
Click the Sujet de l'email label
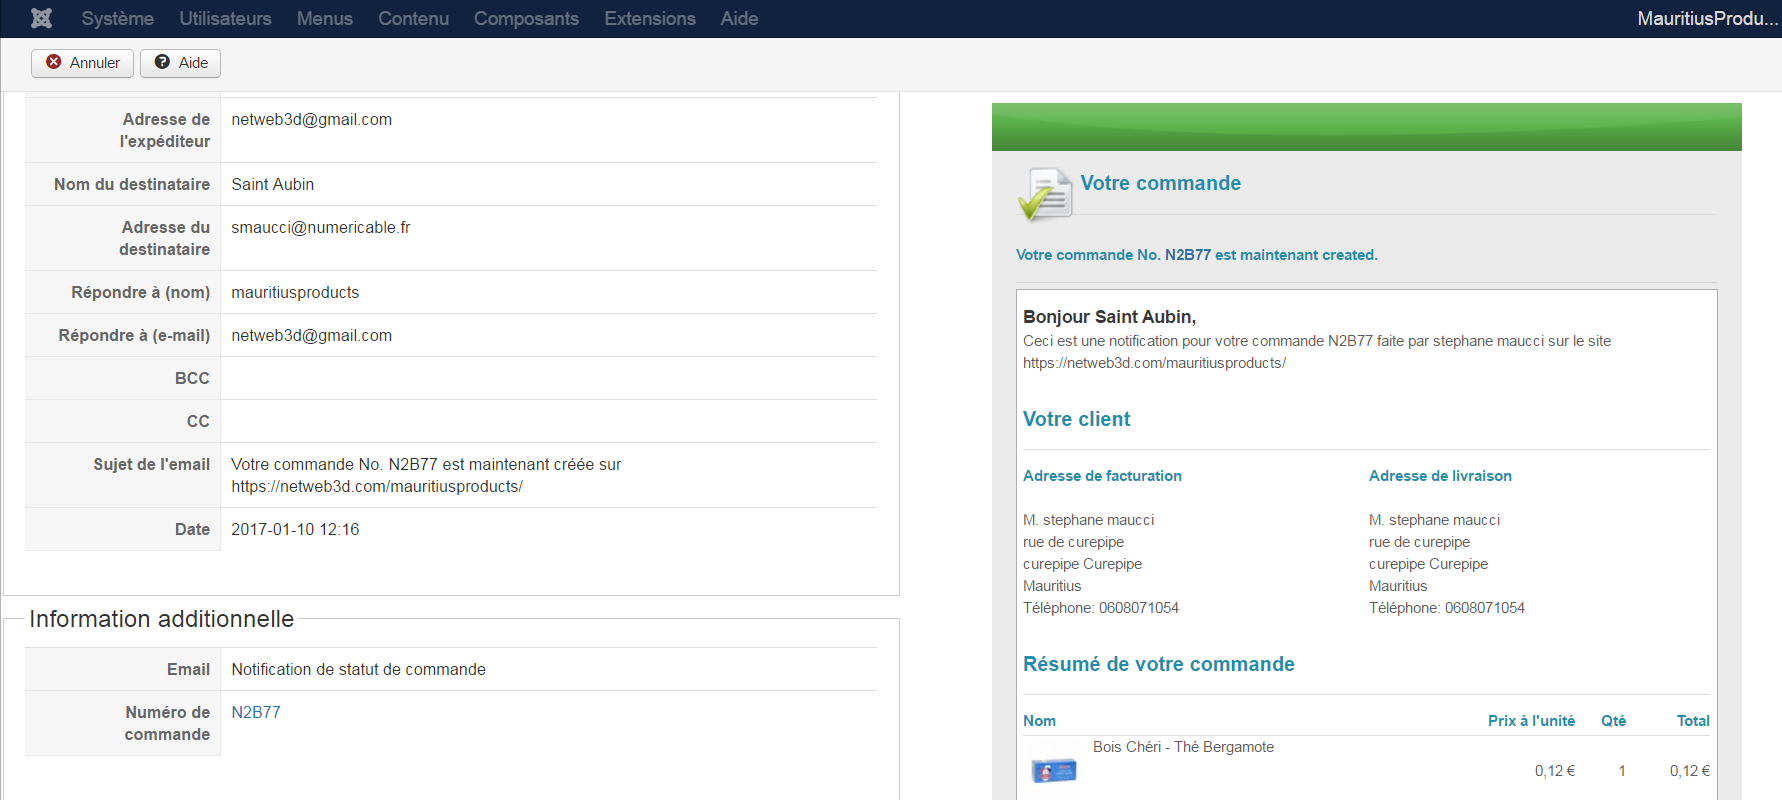click(152, 464)
